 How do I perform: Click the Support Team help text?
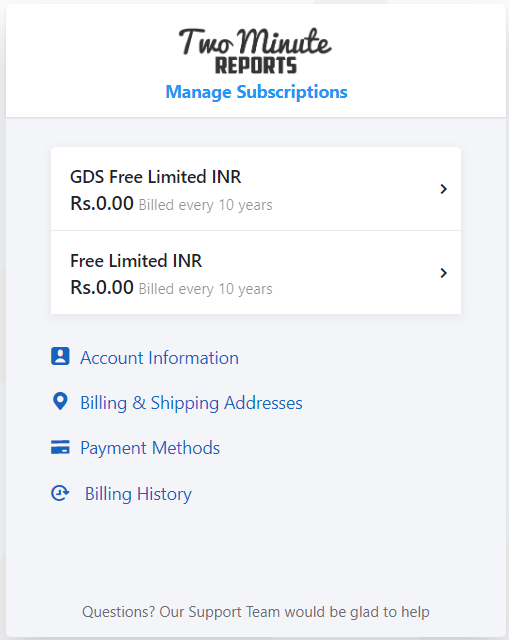[x=256, y=612]
